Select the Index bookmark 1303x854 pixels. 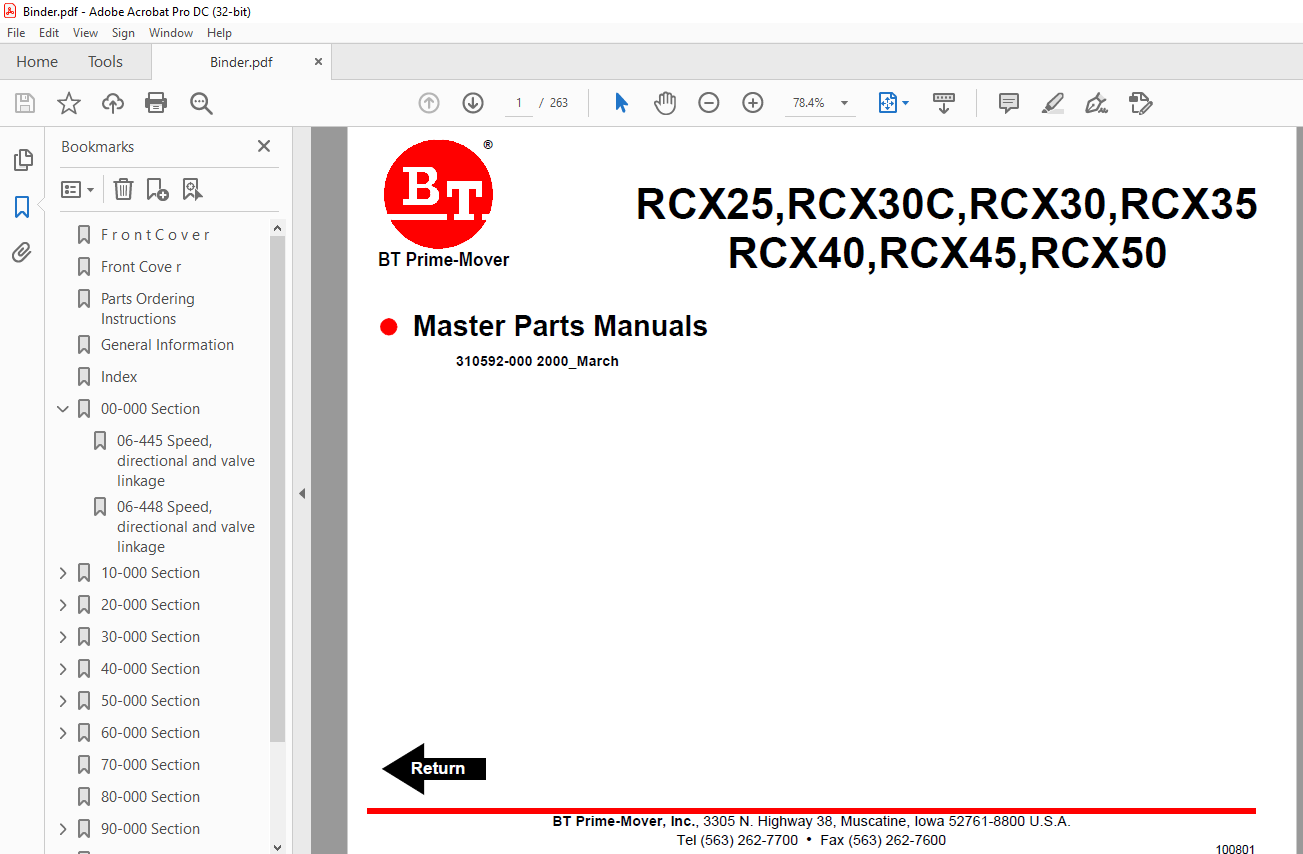click(119, 377)
